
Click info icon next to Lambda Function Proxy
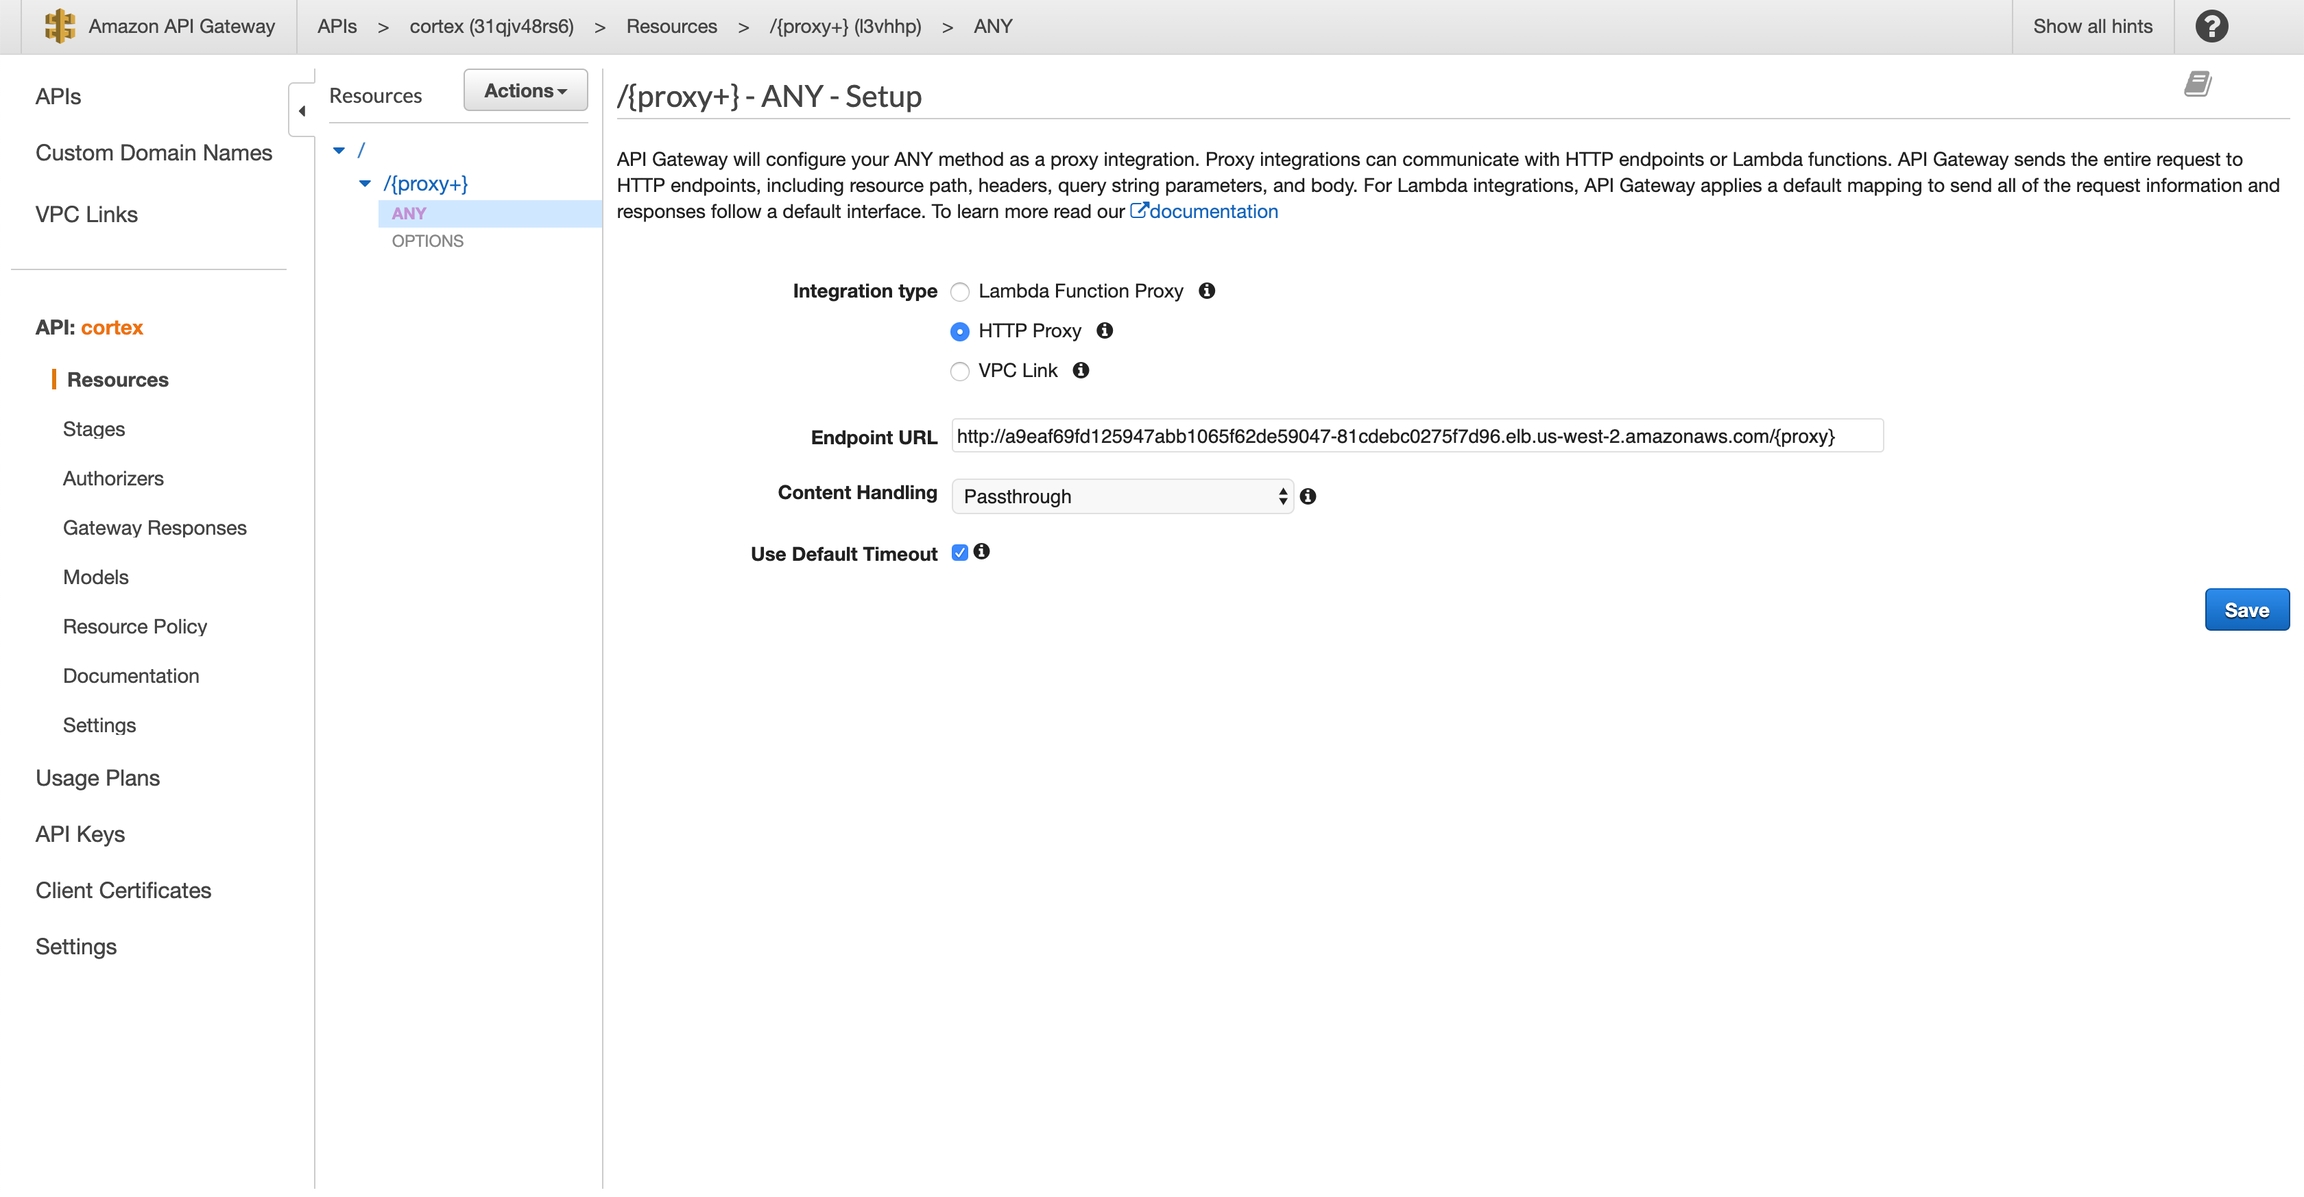1207,291
